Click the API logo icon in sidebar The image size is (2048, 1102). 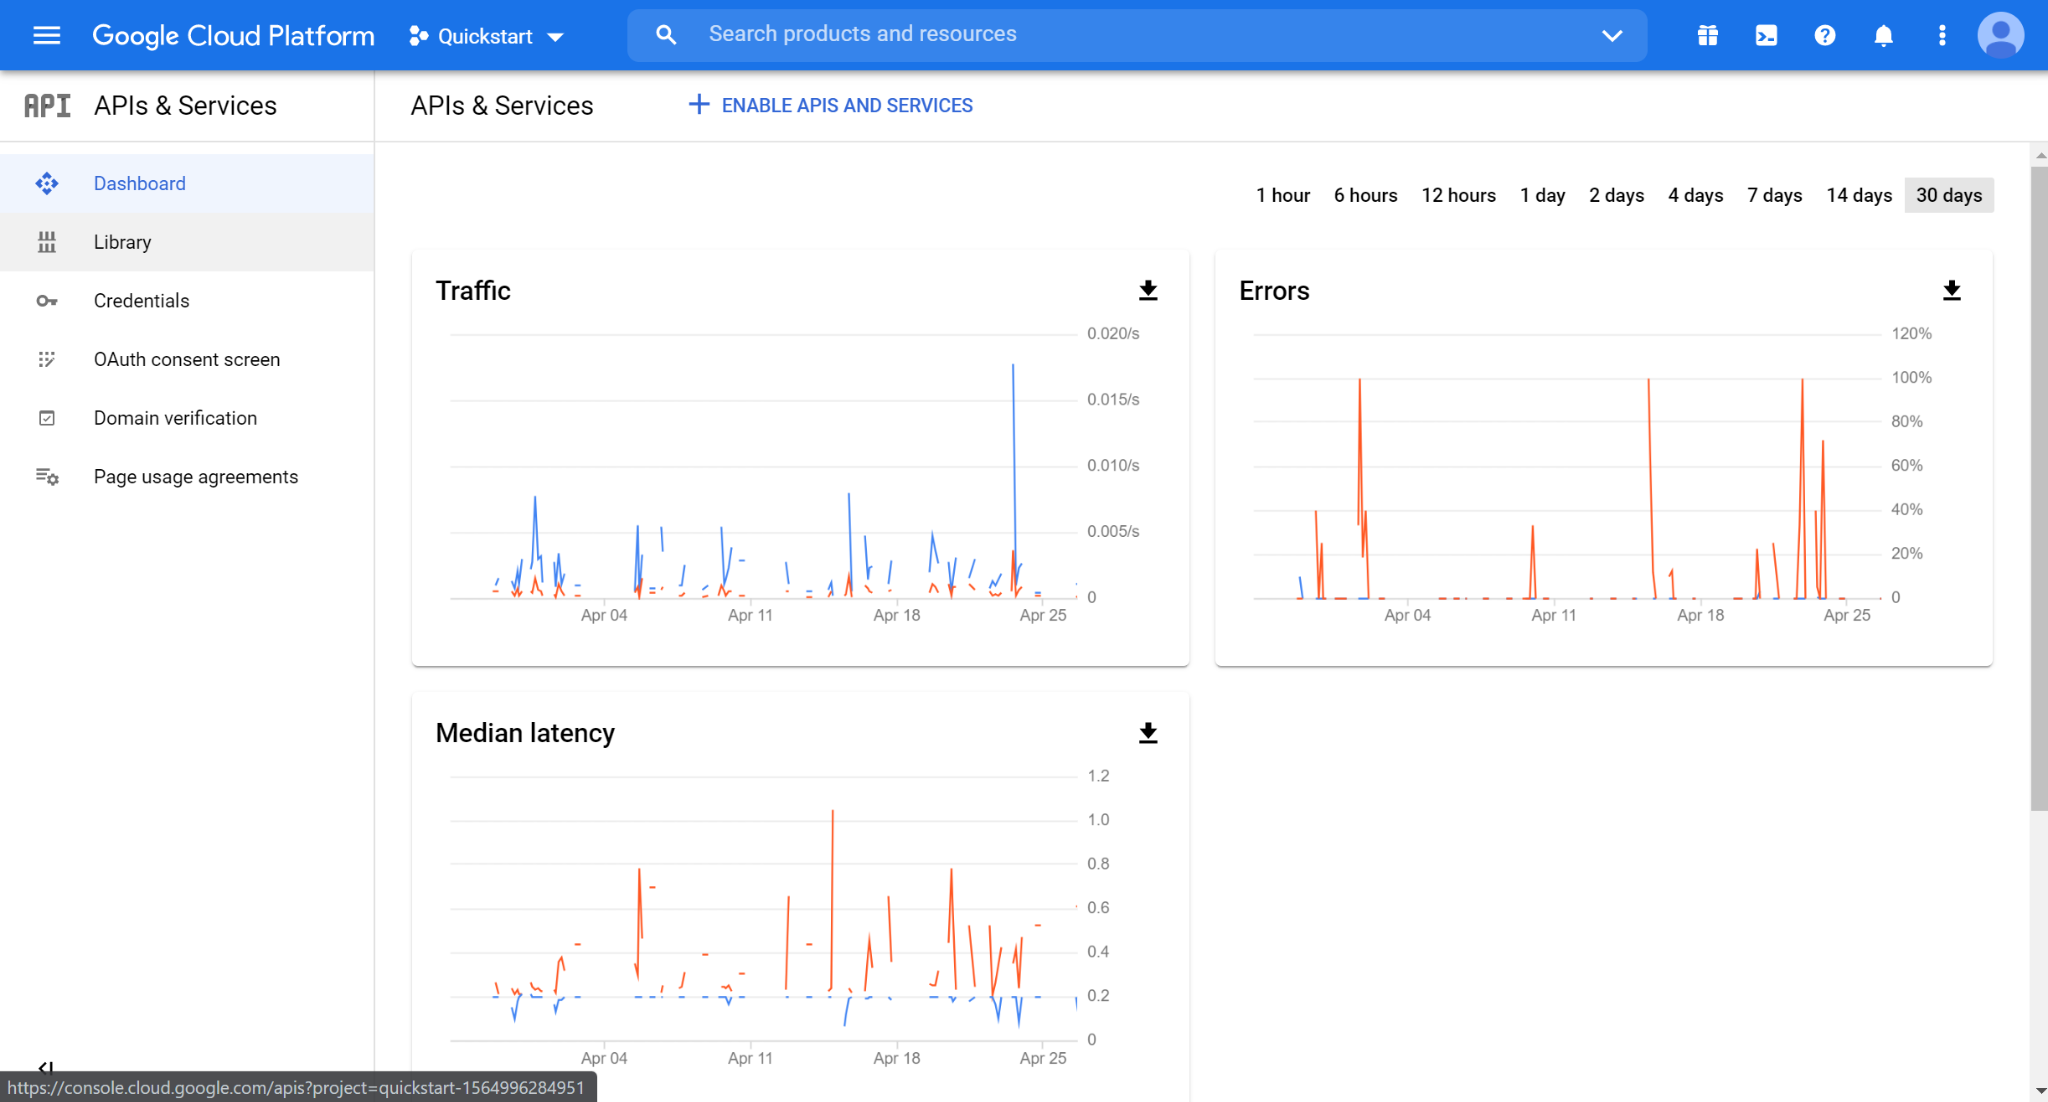click(47, 105)
